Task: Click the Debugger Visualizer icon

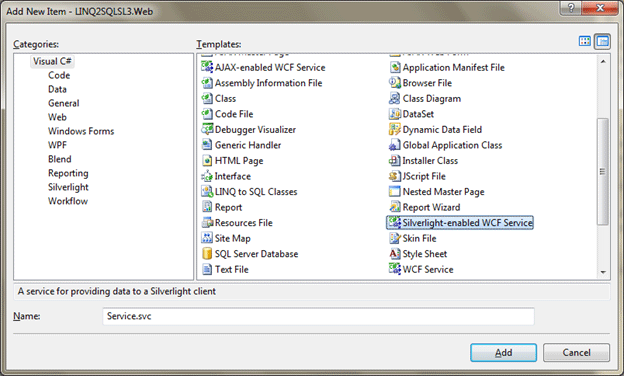Action: click(207, 129)
